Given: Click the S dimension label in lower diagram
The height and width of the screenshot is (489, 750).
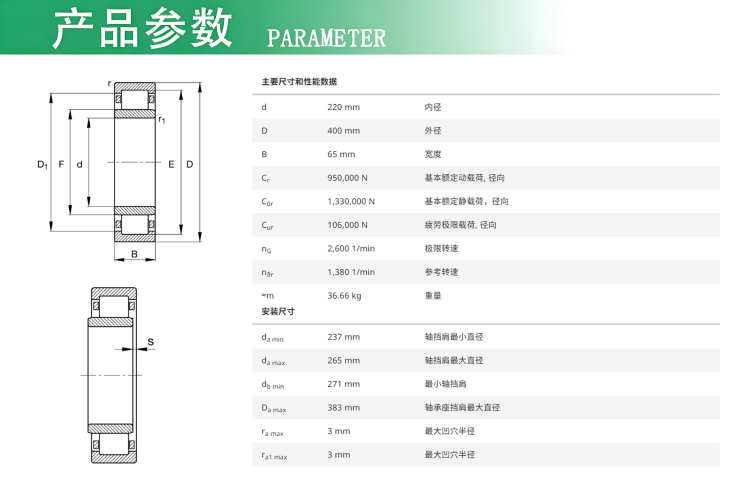Looking at the screenshot, I should (150, 343).
